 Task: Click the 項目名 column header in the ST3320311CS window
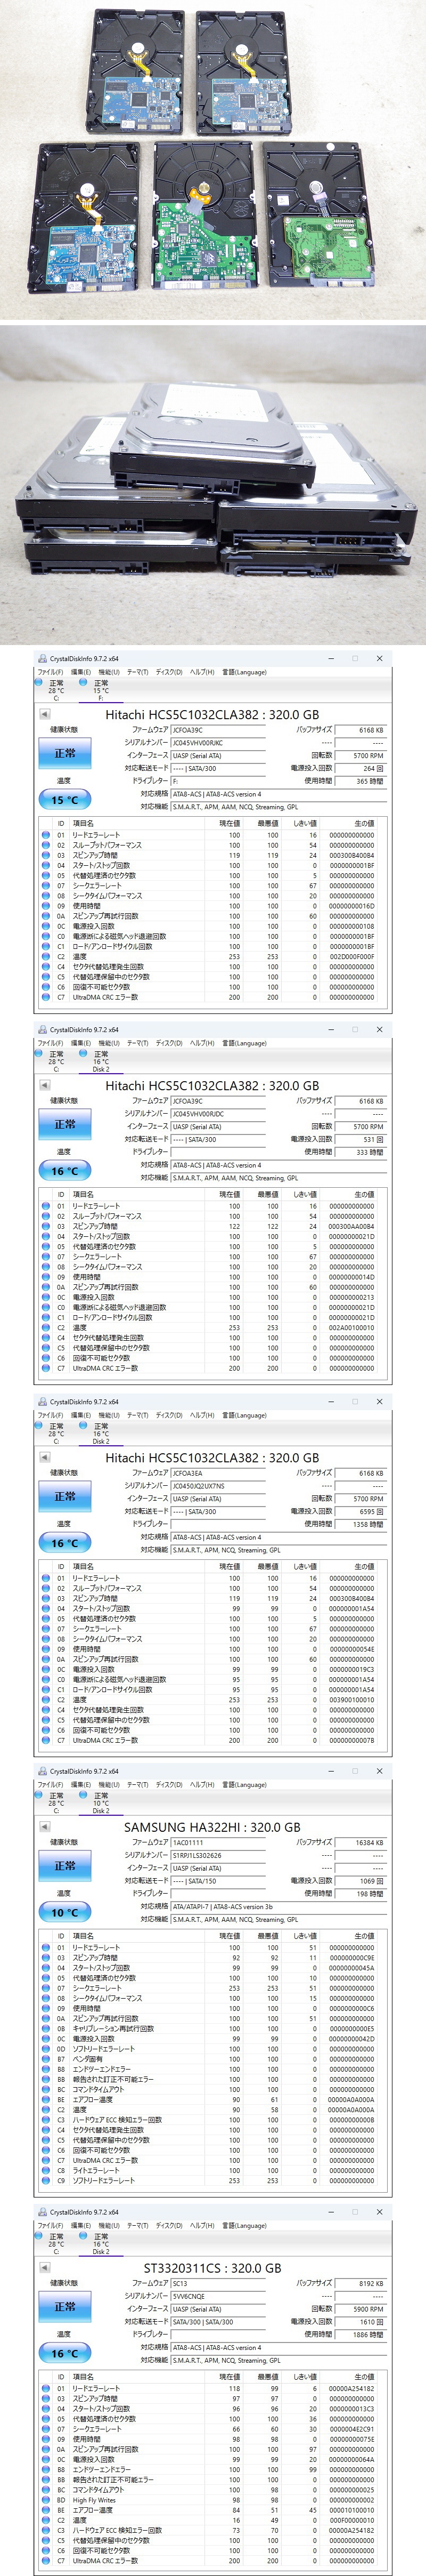(x=83, y=2377)
